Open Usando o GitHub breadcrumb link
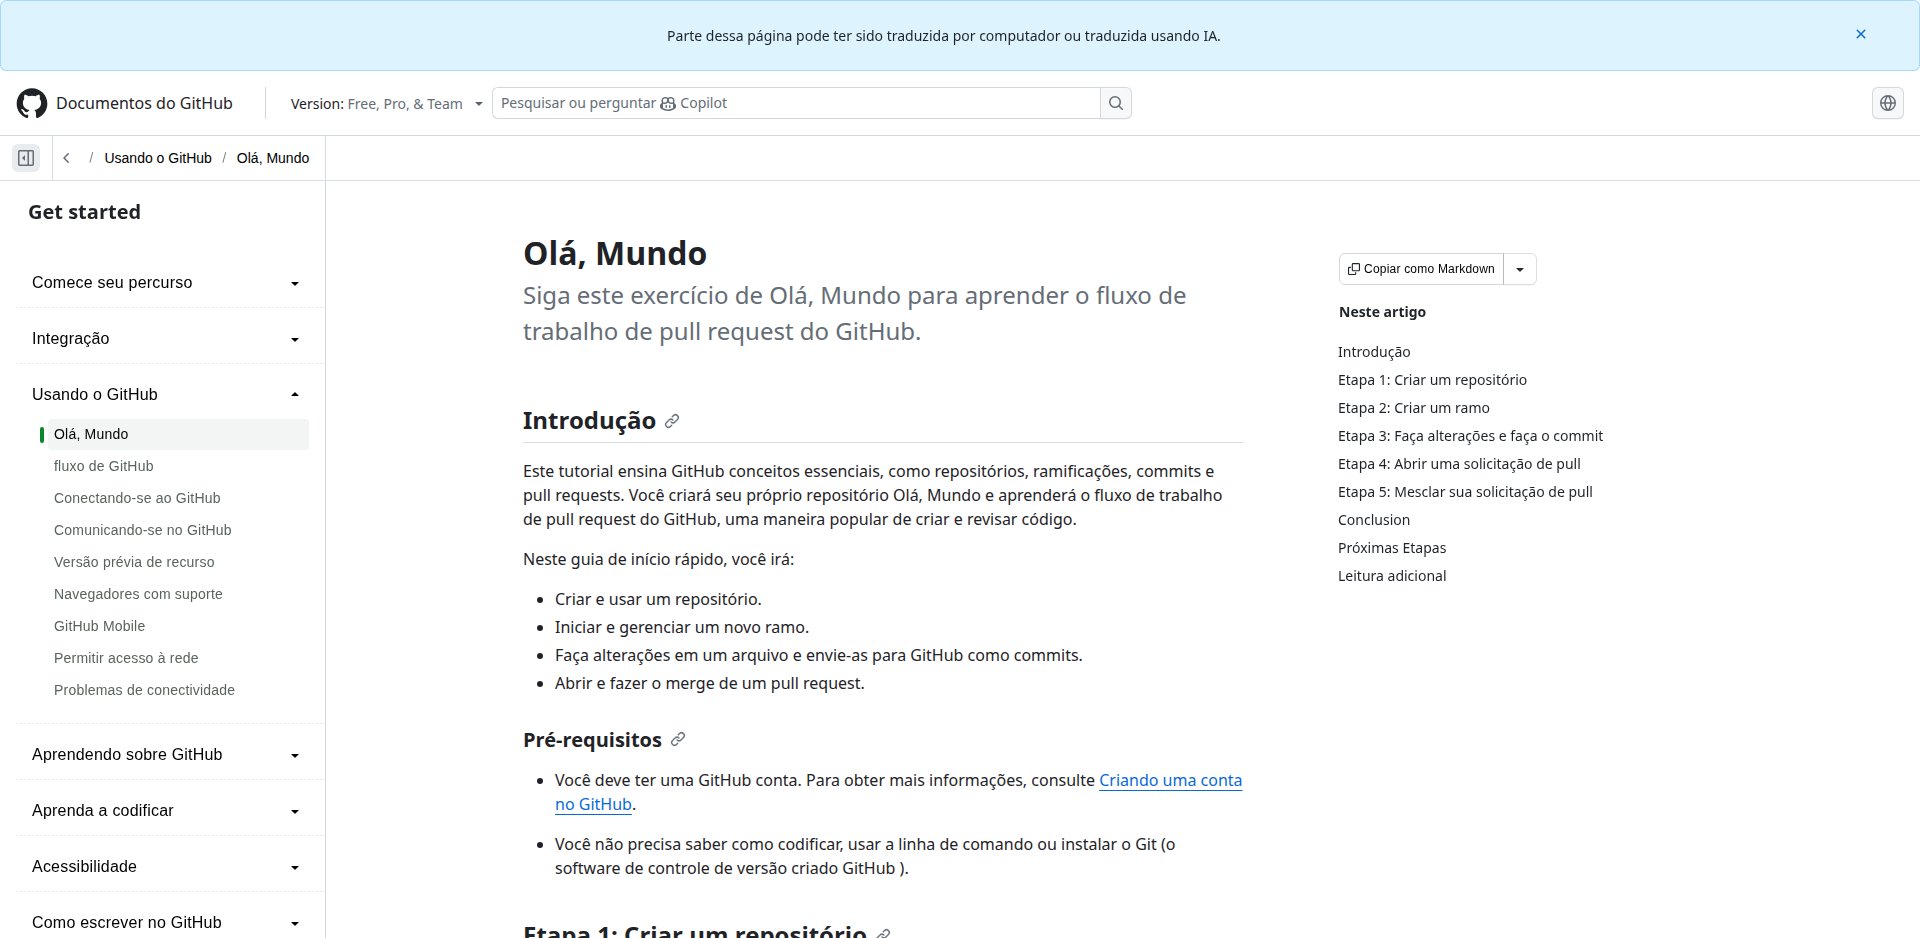 pyautogui.click(x=158, y=158)
